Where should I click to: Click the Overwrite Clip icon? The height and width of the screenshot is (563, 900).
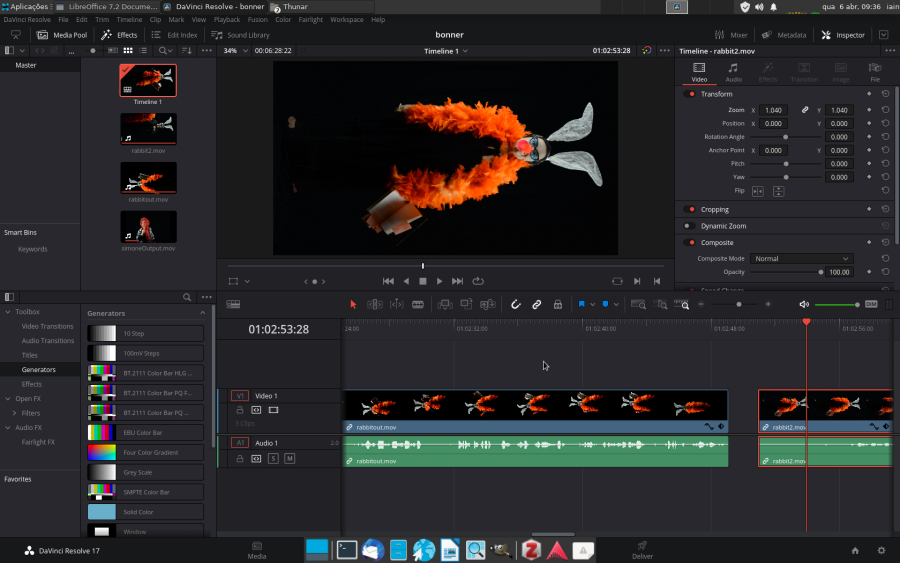[466, 304]
